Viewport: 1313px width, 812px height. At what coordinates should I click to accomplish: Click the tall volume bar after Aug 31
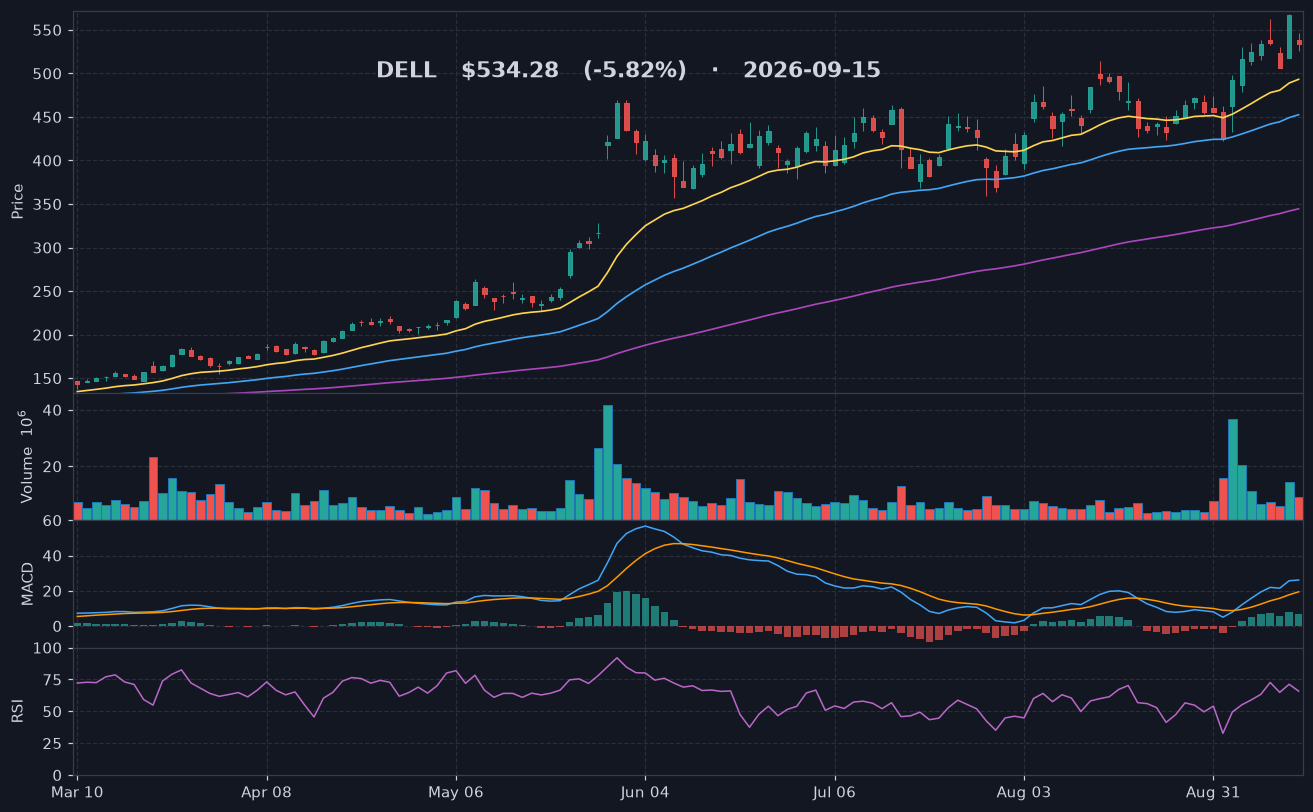tap(1233, 469)
